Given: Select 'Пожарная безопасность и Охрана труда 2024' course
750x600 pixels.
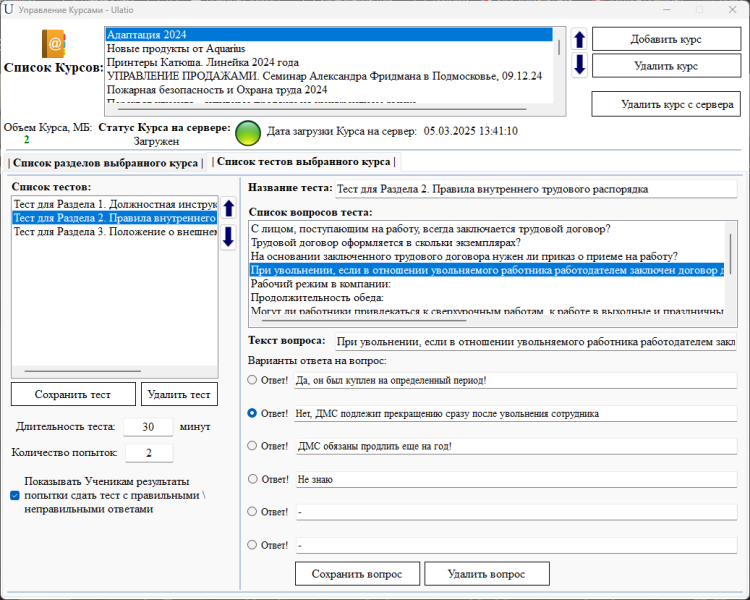Looking at the screenshot, I should coord(217,90).
